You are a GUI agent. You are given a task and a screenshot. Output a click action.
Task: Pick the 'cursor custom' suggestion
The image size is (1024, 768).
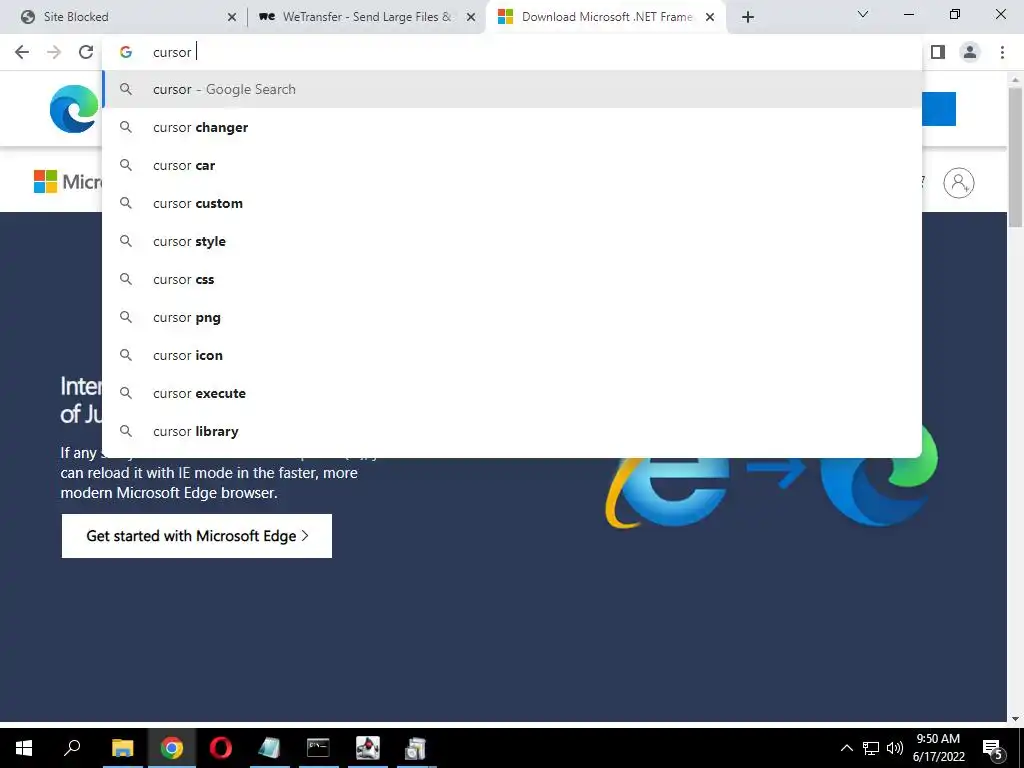(512, 203)
